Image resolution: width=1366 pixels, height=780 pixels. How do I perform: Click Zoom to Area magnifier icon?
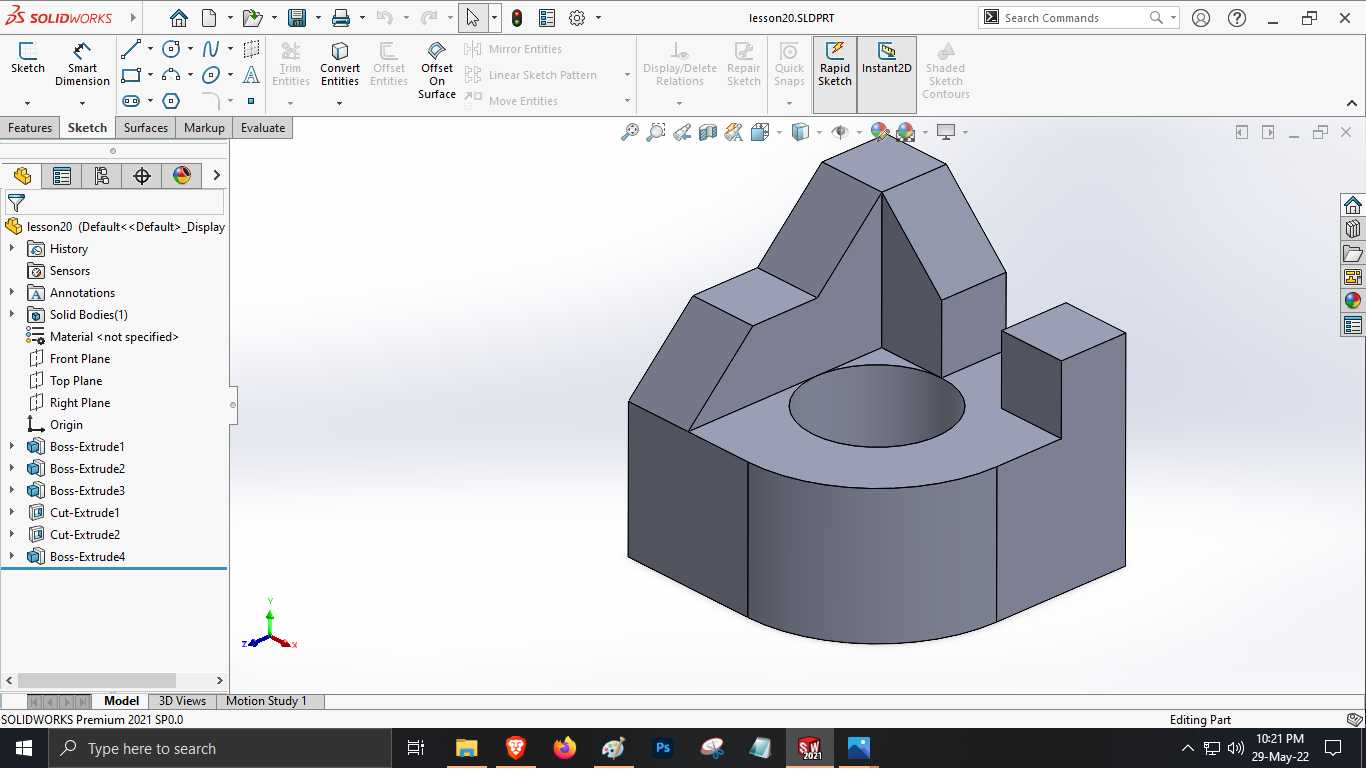(656, 132)
